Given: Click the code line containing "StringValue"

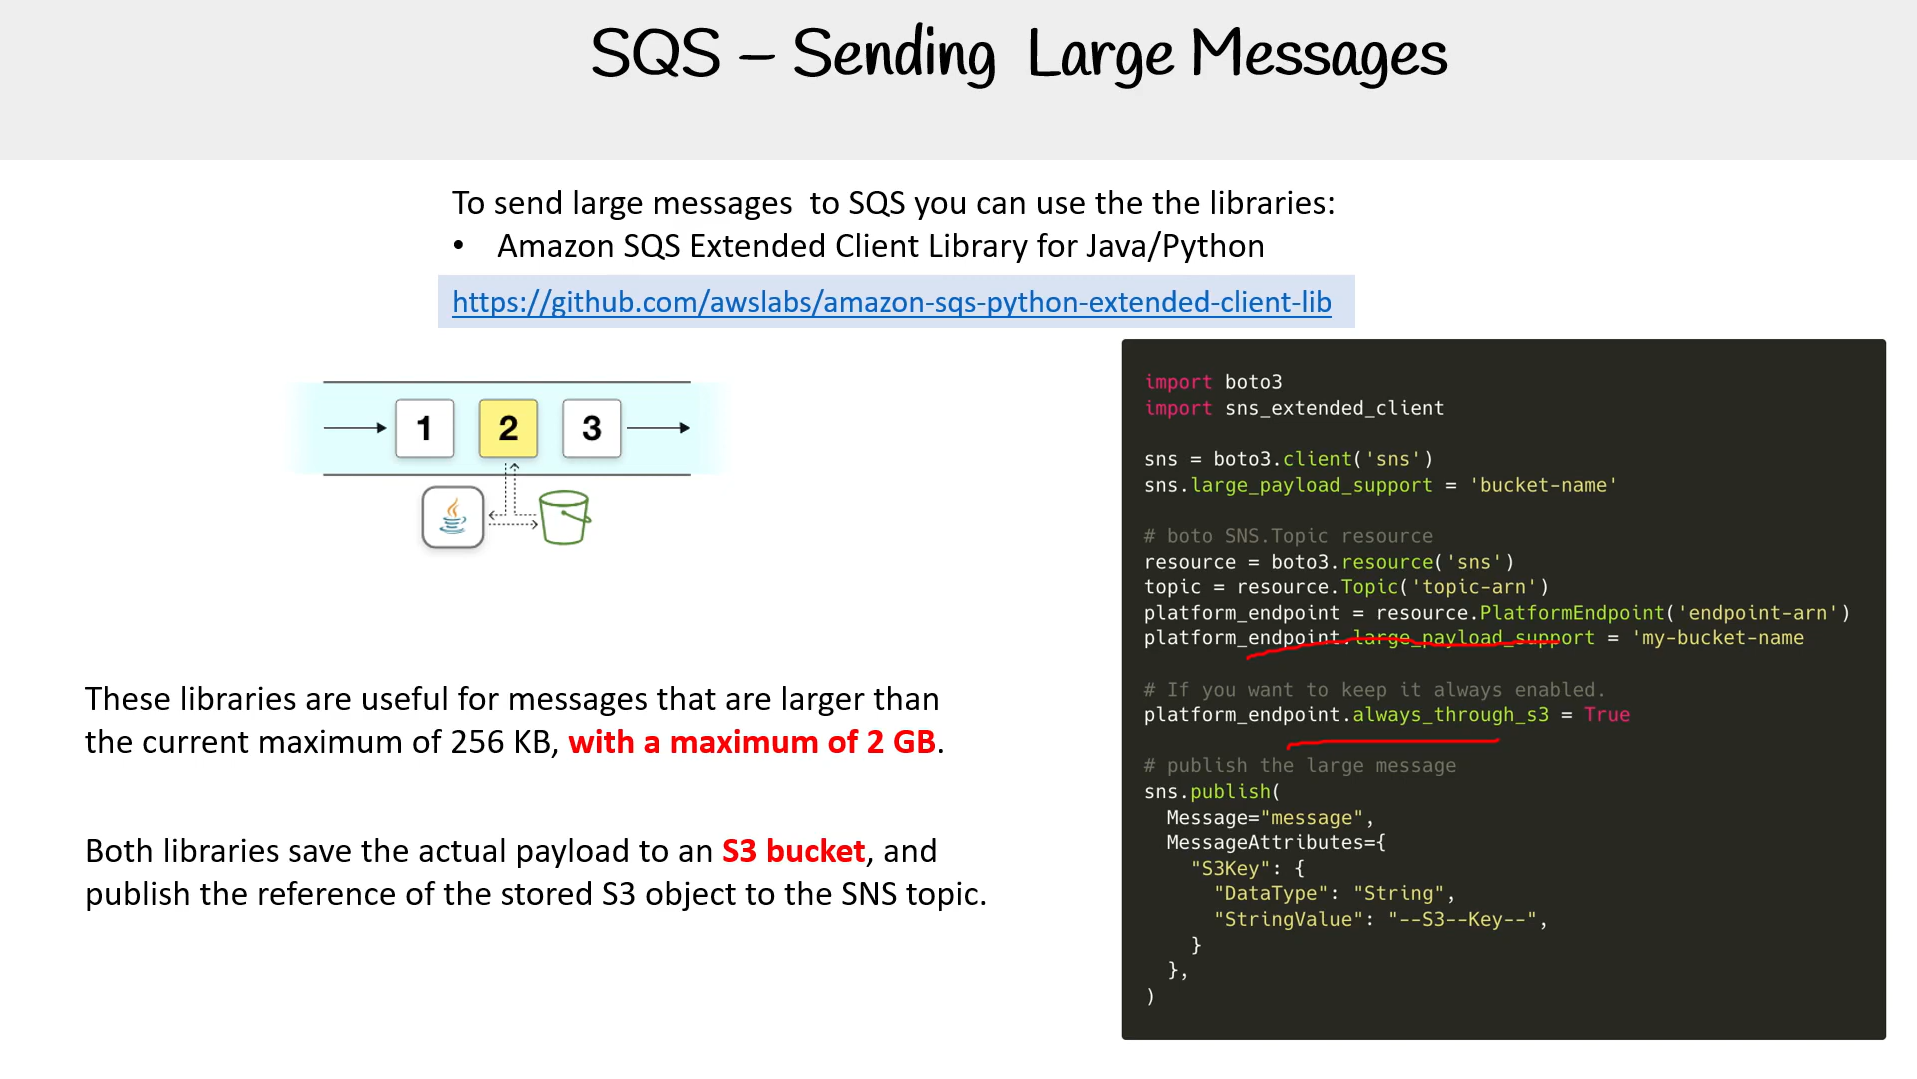Looking at the screenshot, I should pos(1380,920).
